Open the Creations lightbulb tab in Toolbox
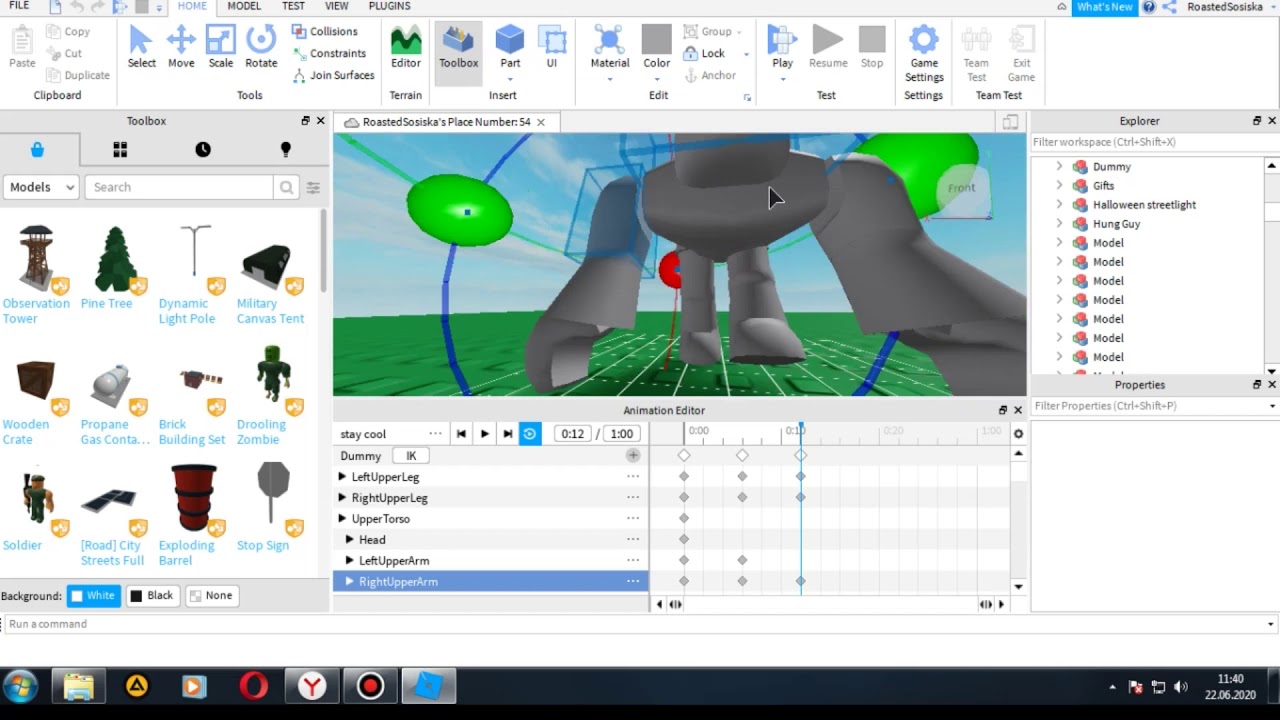This screenshot has width=1280, height=720. coord(285,150)
